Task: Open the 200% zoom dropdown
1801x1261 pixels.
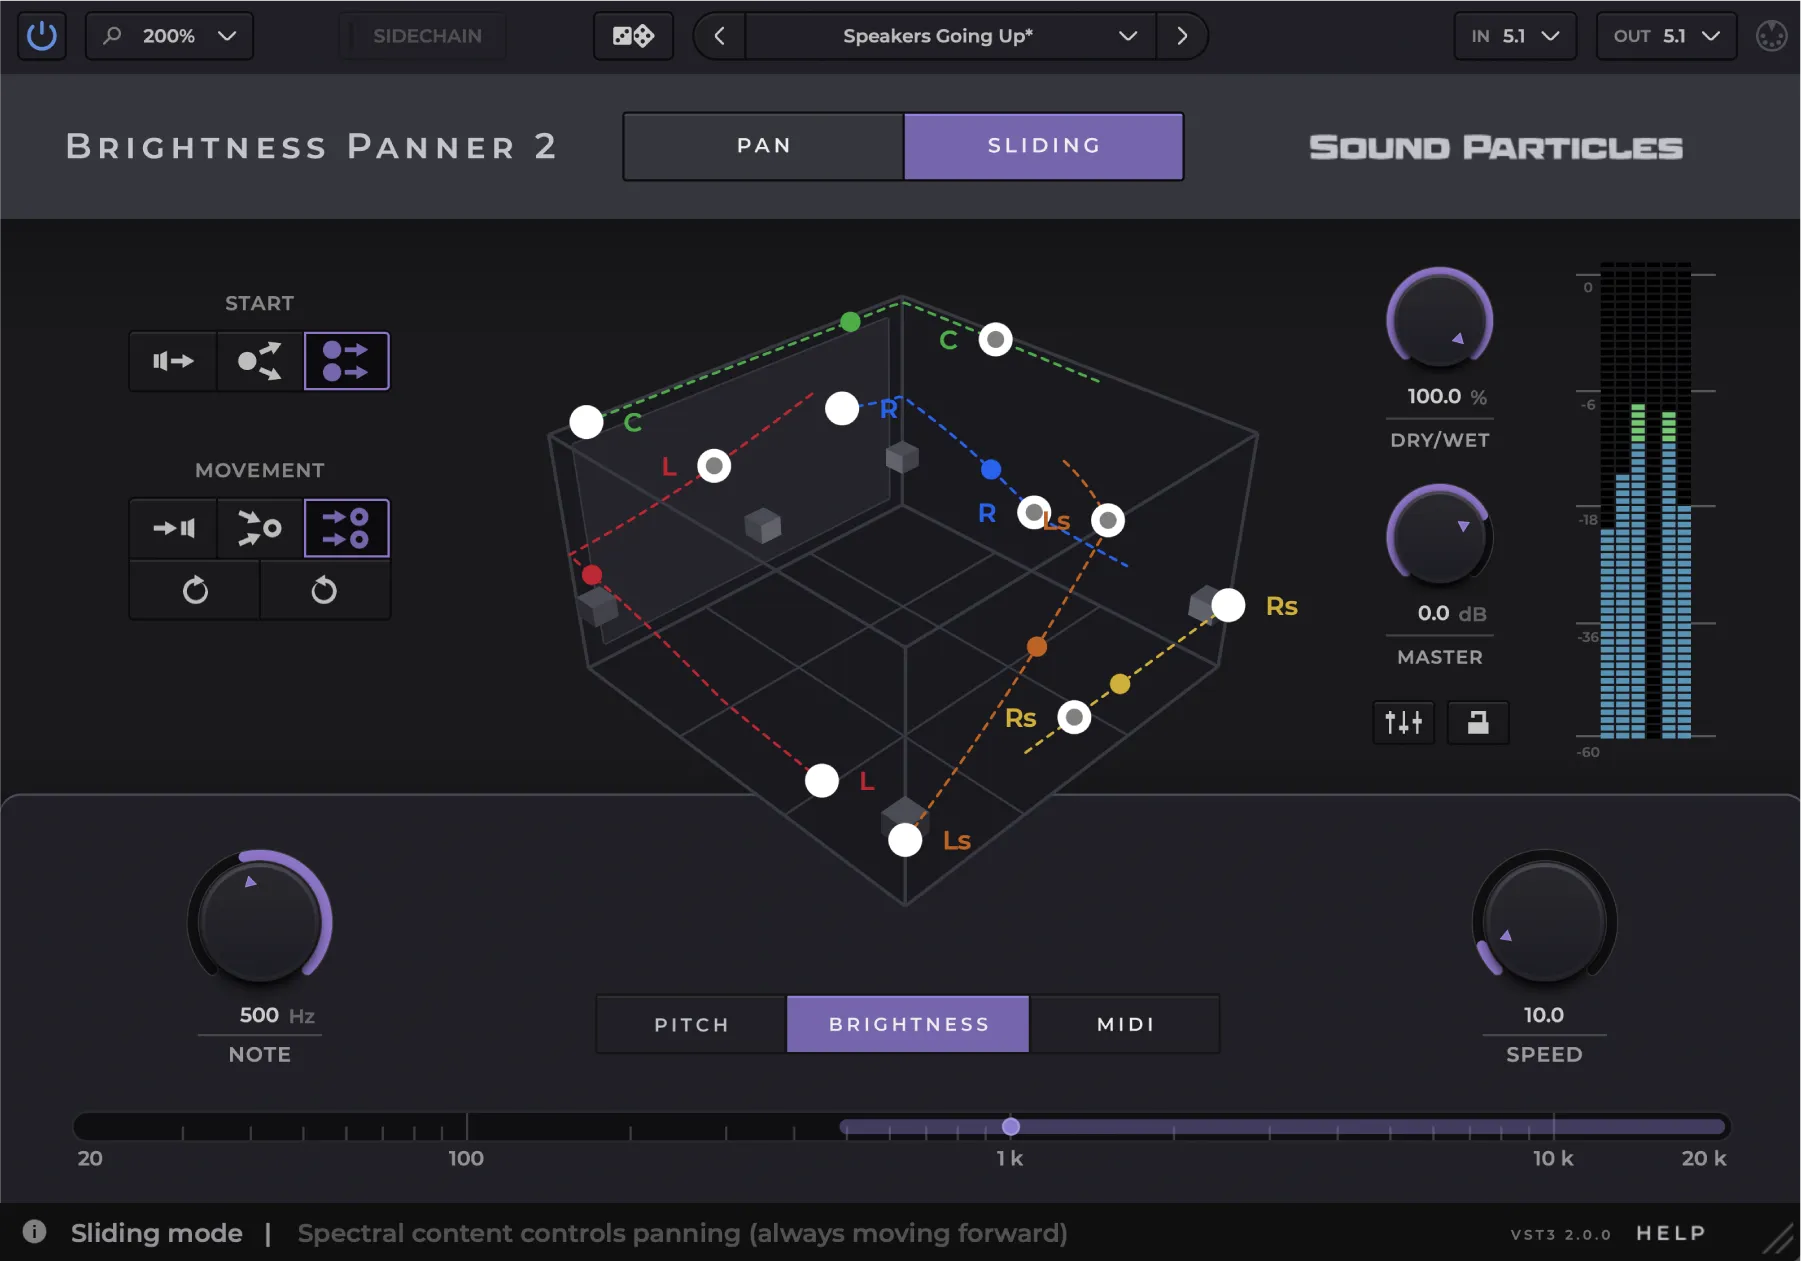Action: (169, 36)
